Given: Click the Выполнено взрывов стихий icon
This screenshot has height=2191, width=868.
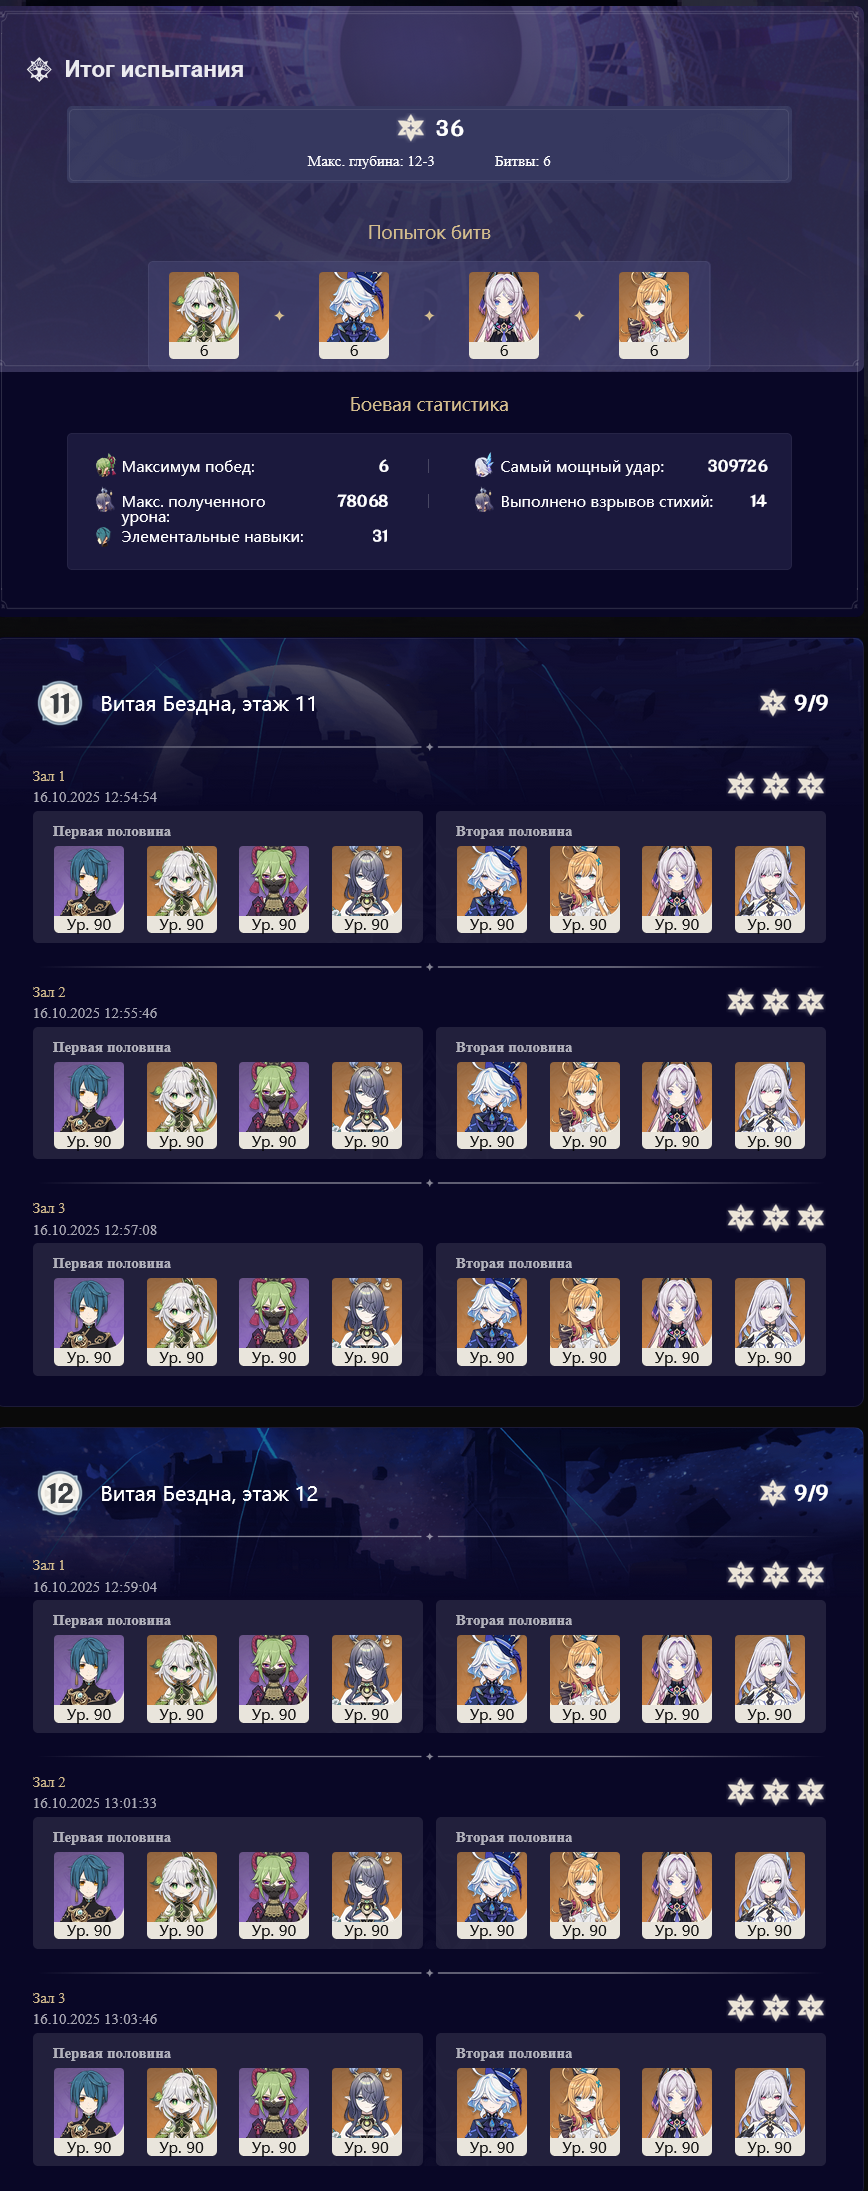Looking at the screenshot, I should (483, 501).
